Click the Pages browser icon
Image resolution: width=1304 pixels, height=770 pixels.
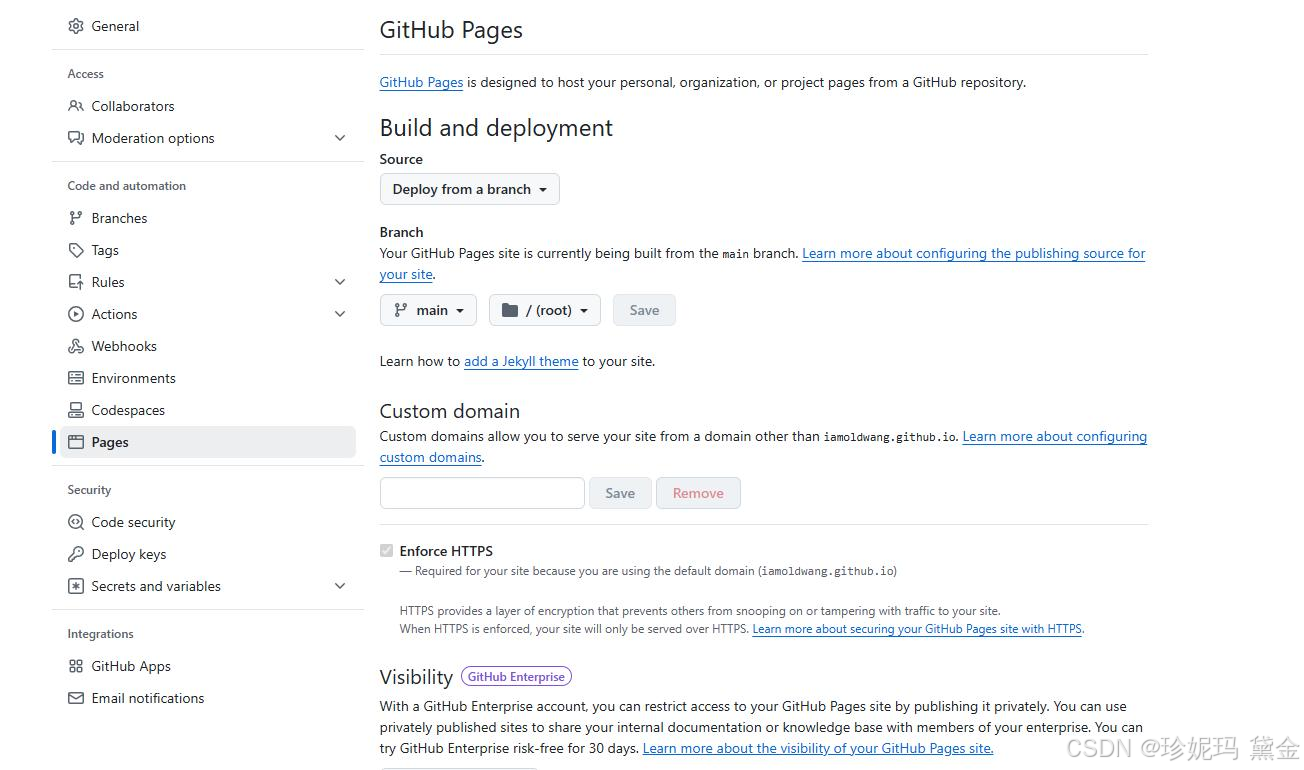(76, 442)
